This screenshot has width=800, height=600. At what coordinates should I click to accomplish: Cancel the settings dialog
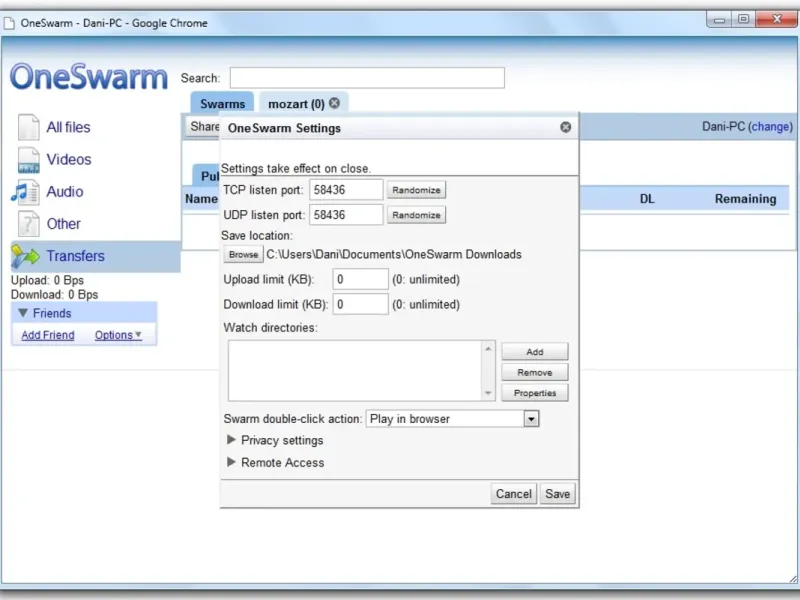point(514,494)
